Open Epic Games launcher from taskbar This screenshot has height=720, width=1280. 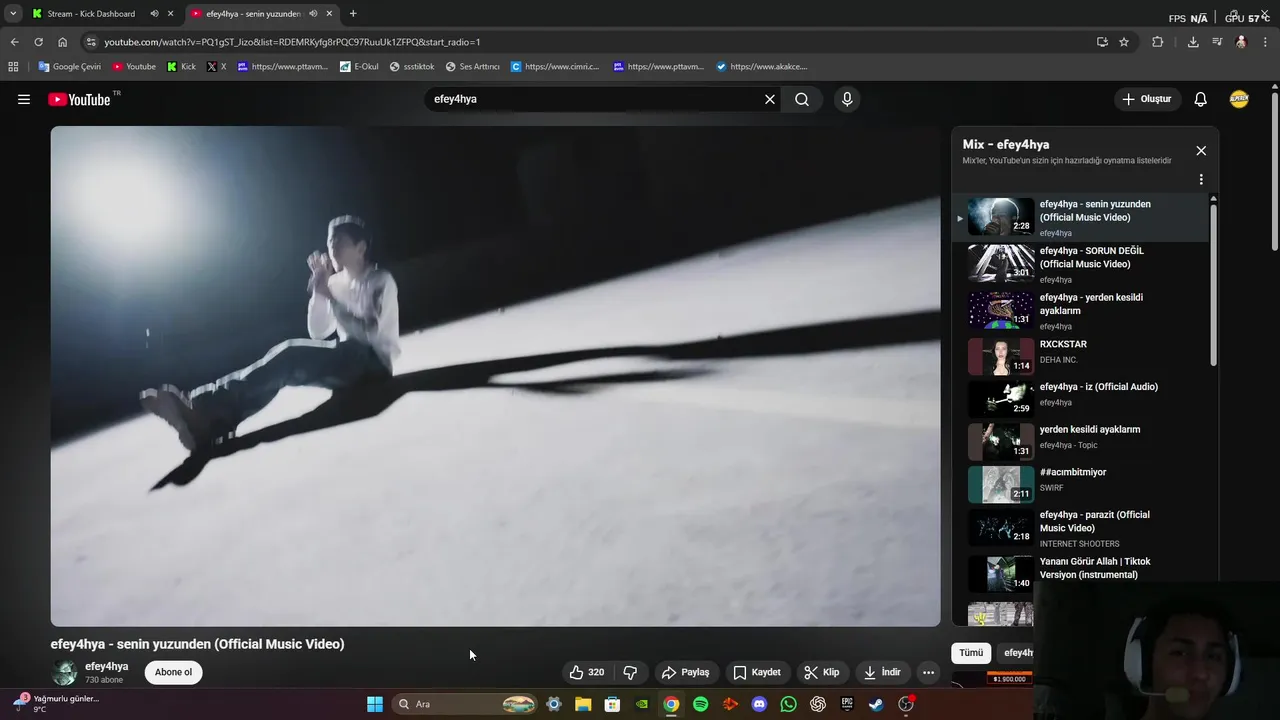847,704
